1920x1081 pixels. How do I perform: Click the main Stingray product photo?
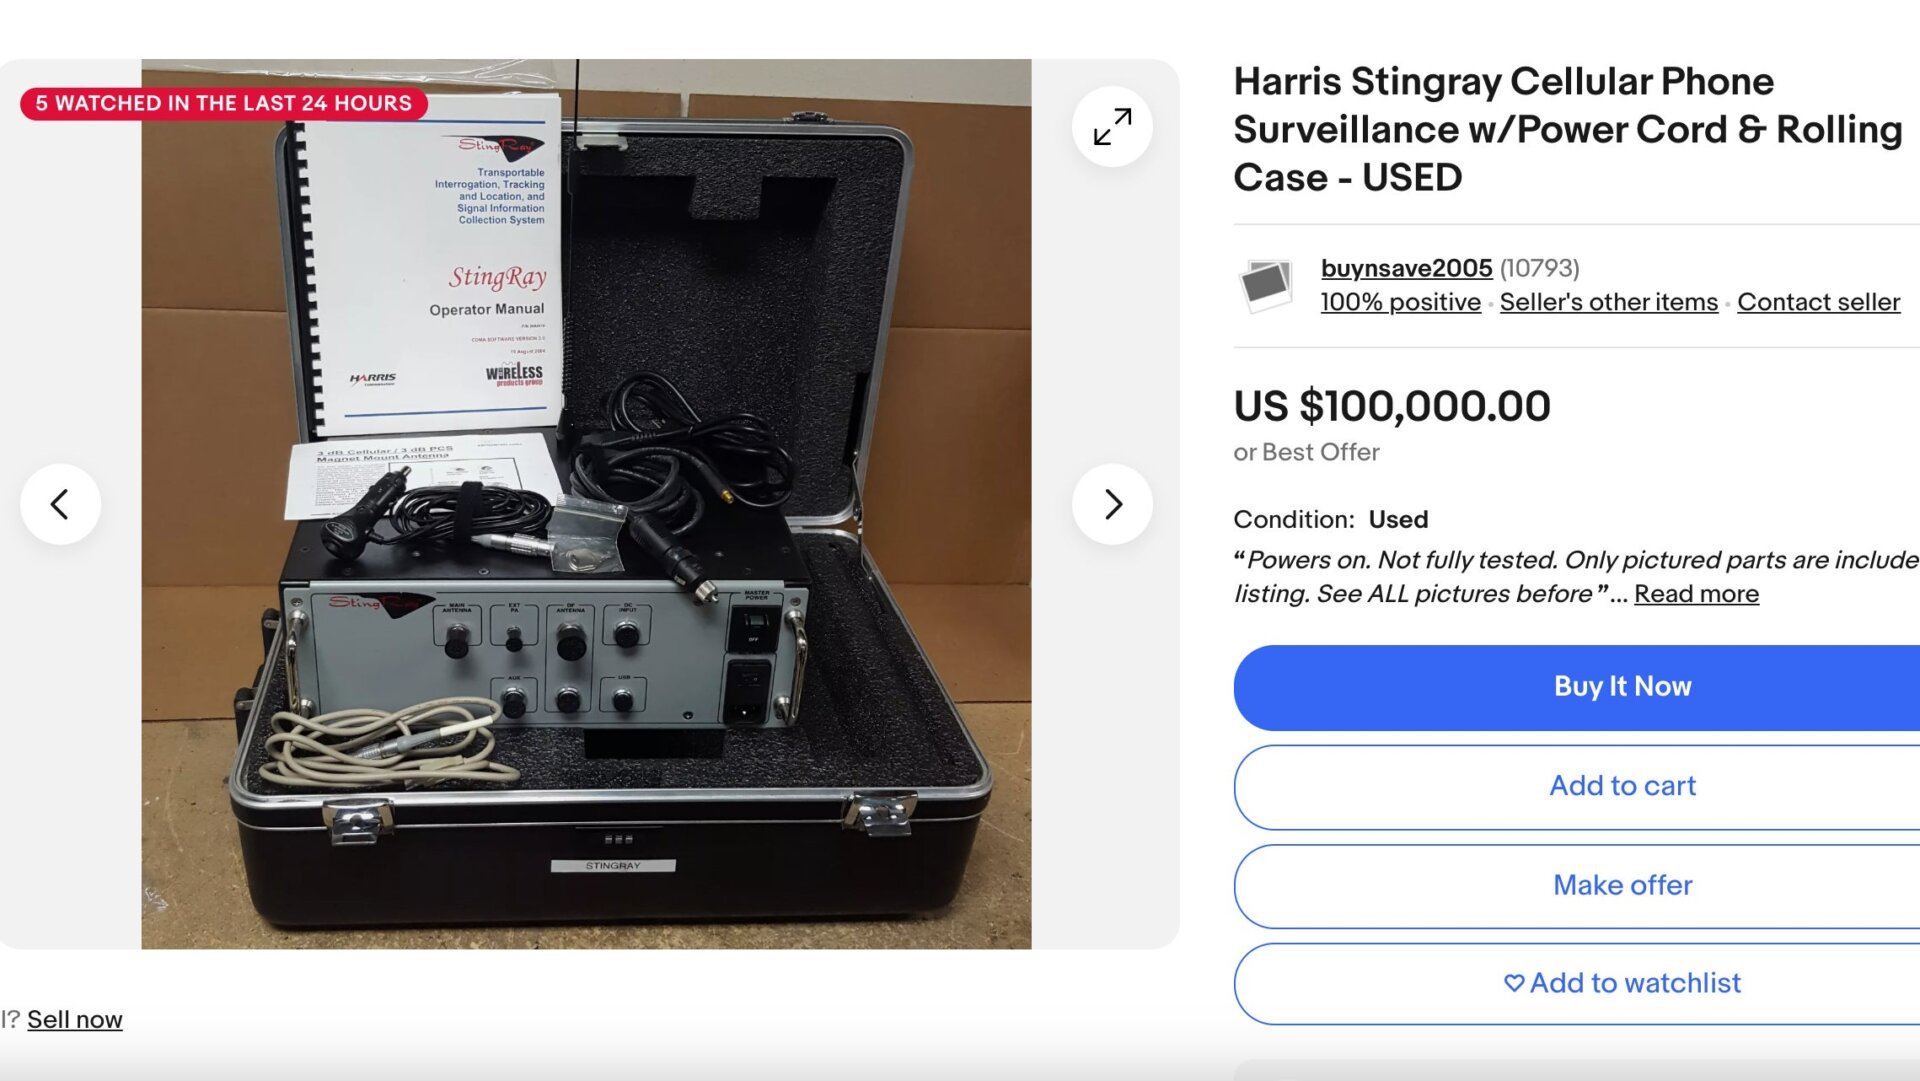586,504
